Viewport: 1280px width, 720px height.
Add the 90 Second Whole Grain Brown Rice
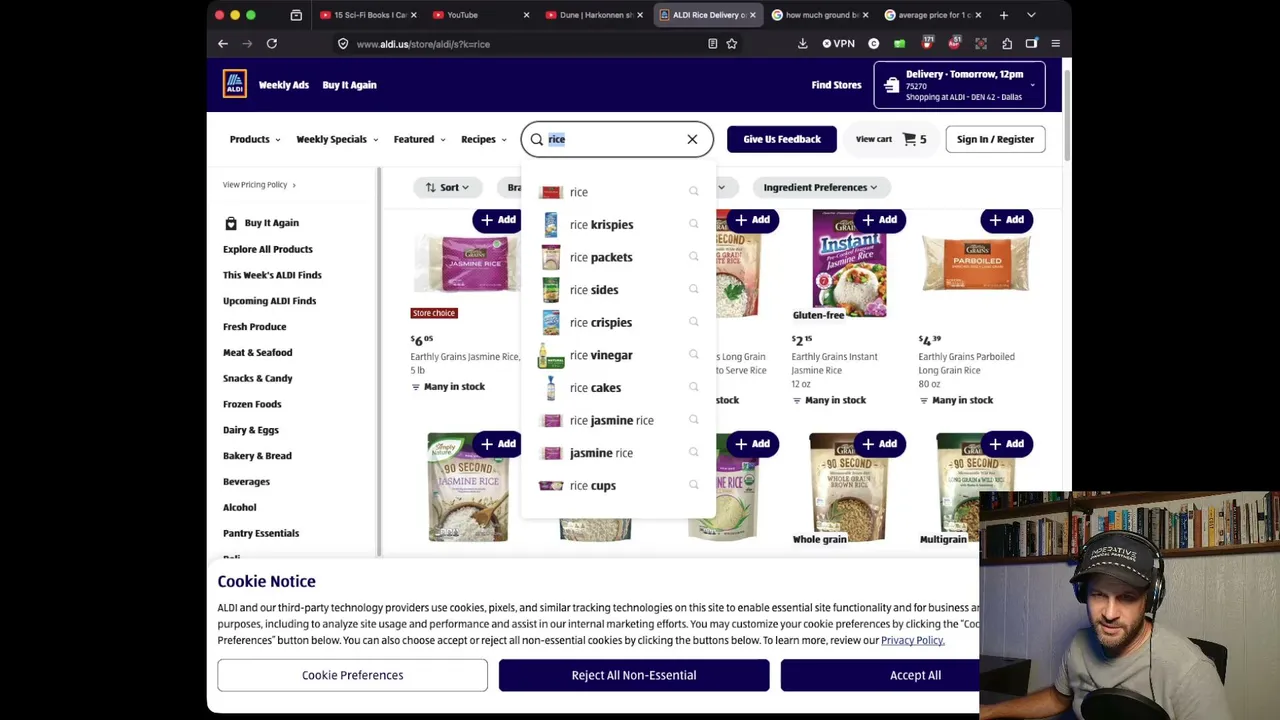[x=878, y=444]
